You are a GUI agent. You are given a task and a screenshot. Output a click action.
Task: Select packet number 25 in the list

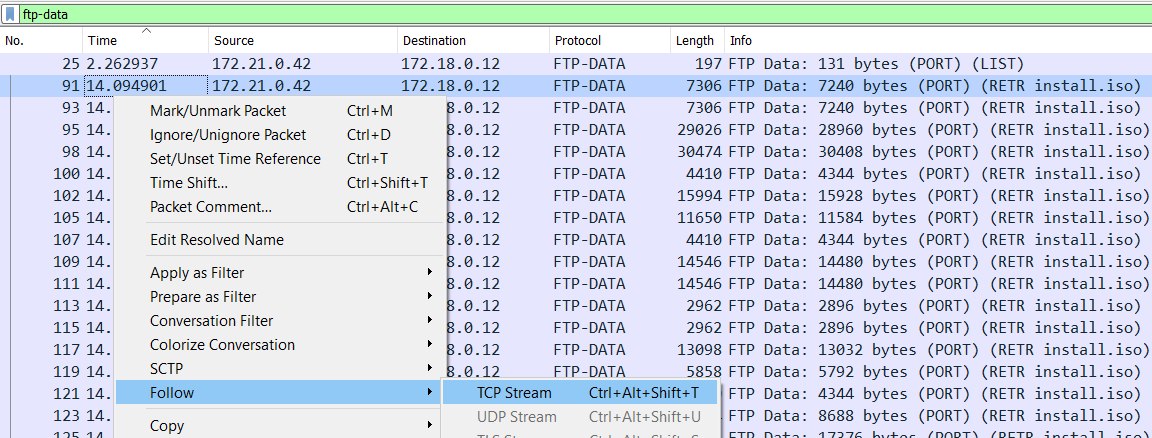[x=70, y=64]
